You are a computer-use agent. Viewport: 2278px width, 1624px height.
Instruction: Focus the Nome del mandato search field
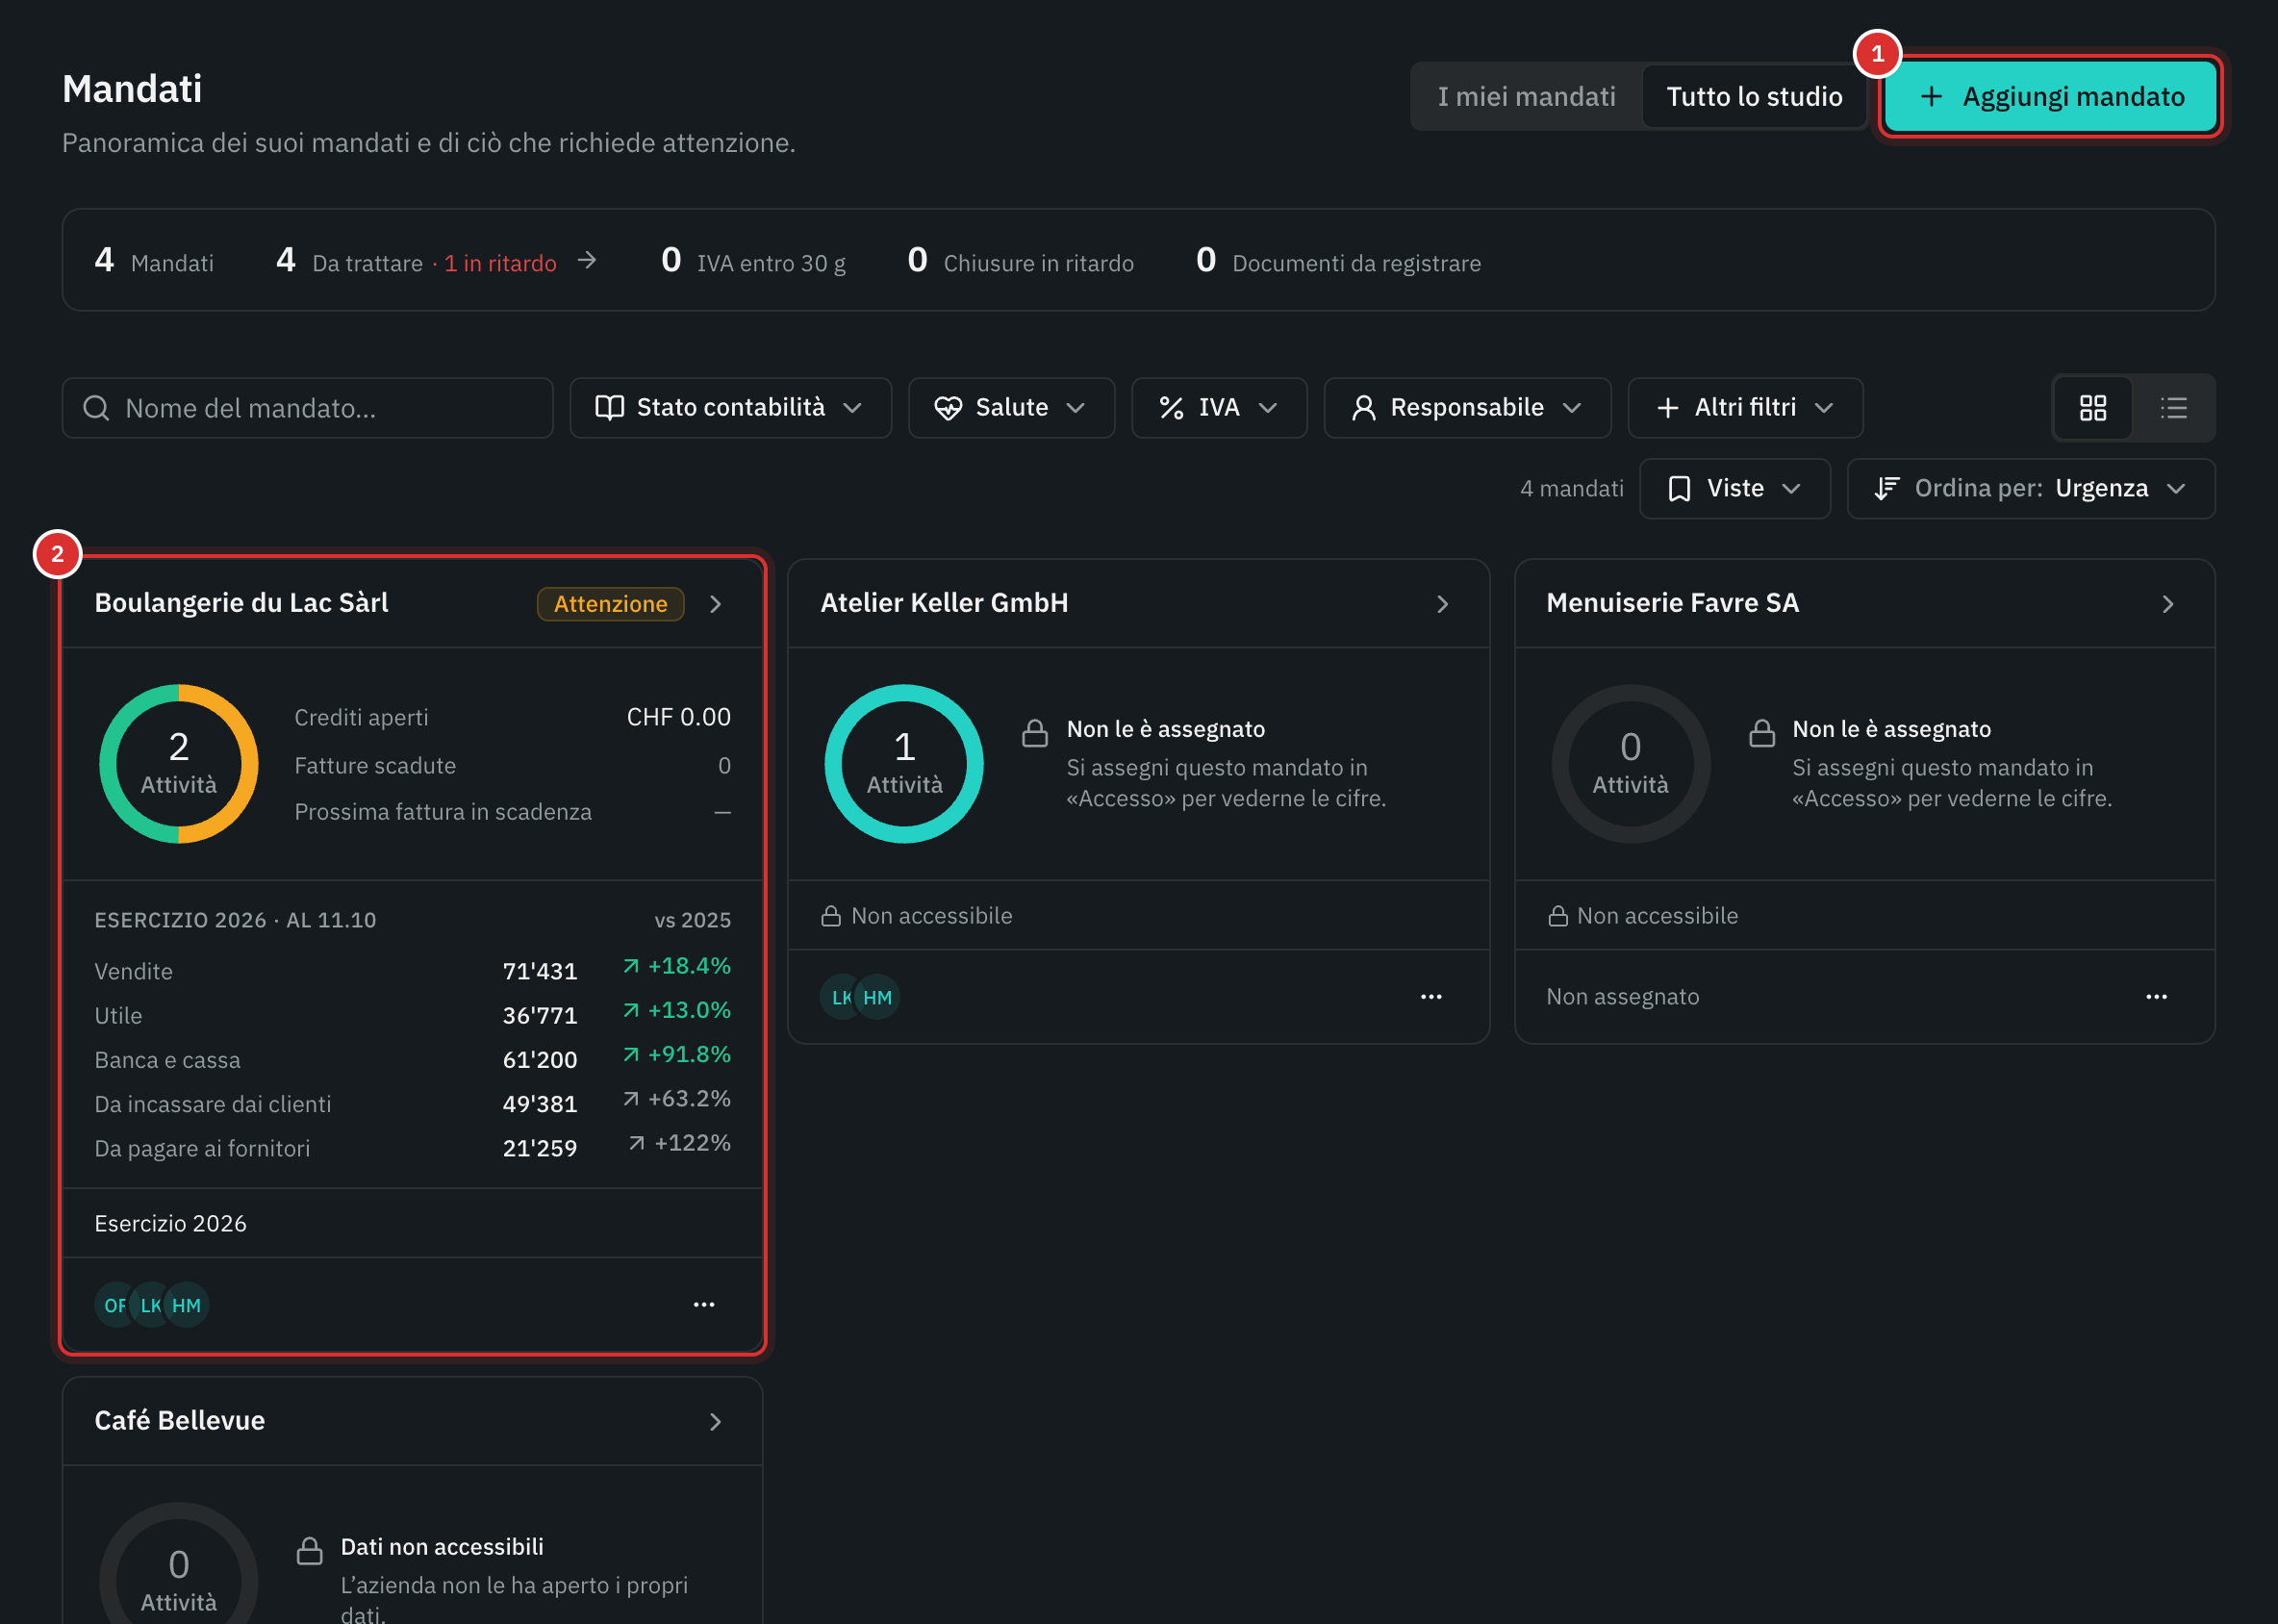tap(308, 408)
